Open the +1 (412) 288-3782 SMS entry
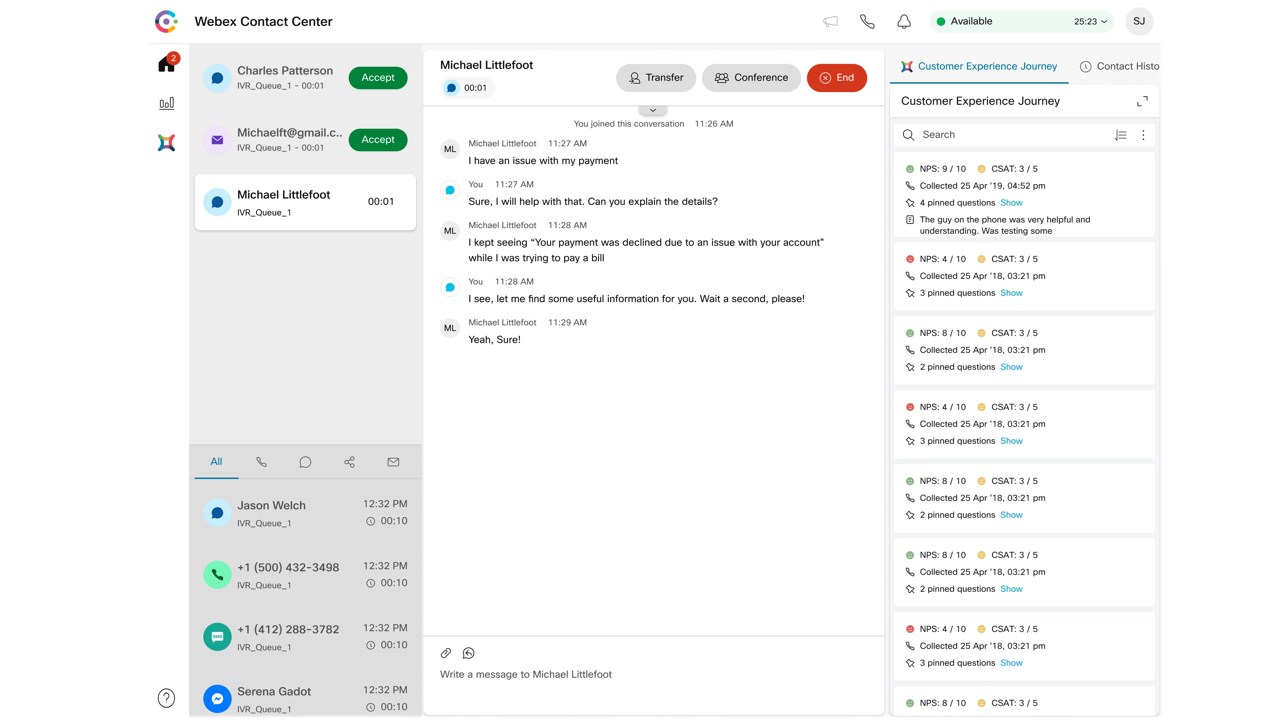 click(305, 637)
